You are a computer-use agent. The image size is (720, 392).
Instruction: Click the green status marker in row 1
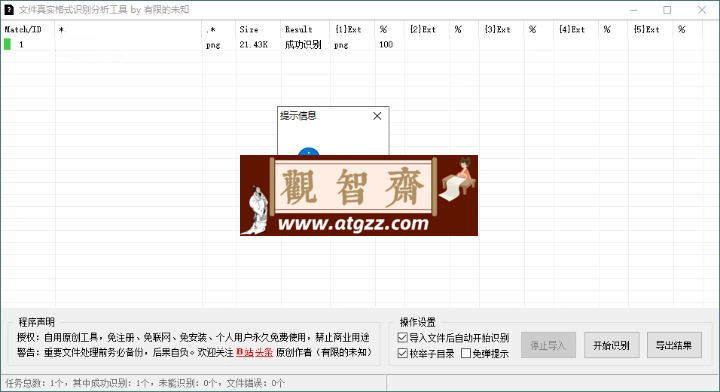pos(7,44)
